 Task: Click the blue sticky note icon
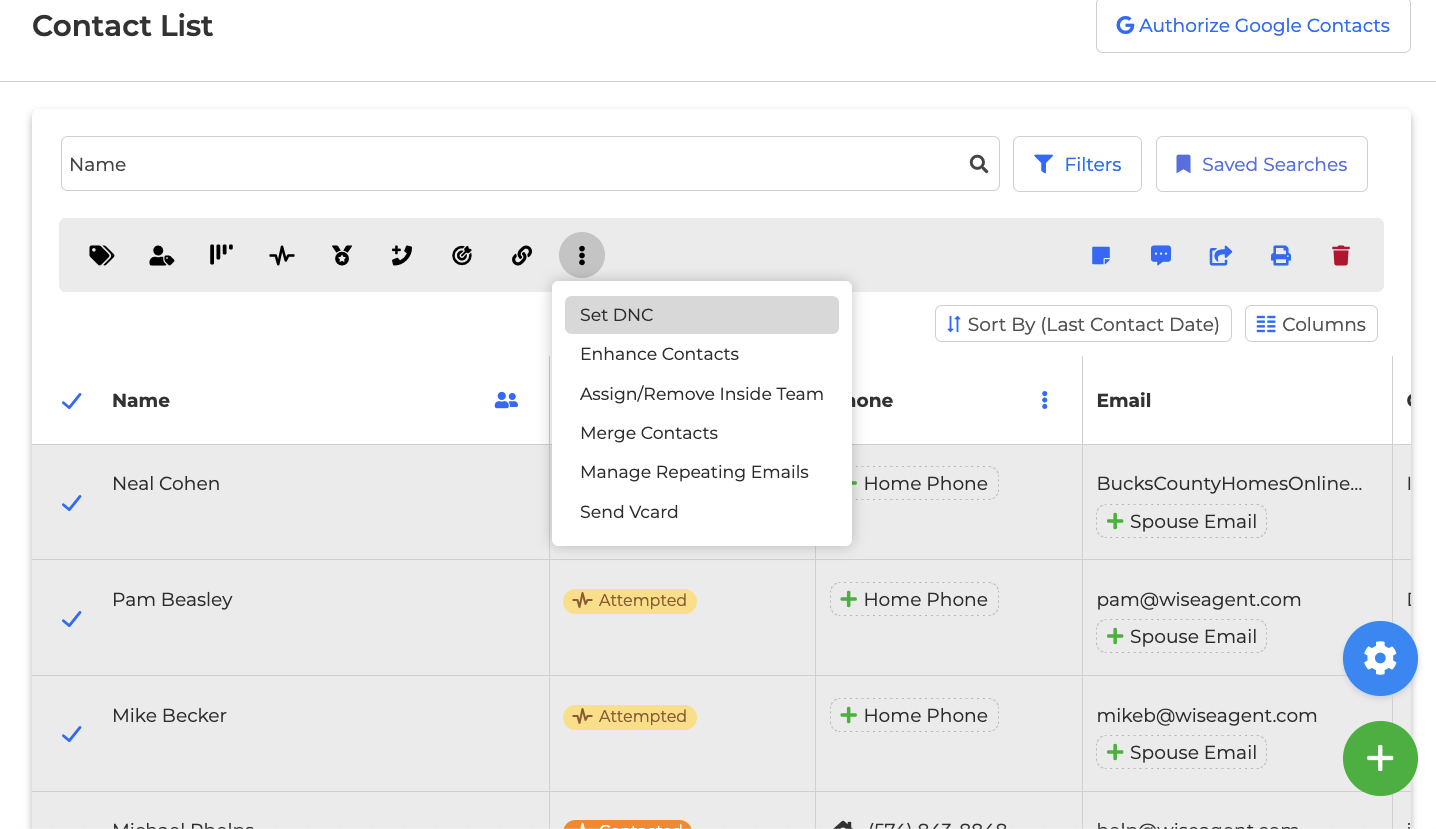pos(1101,256)
